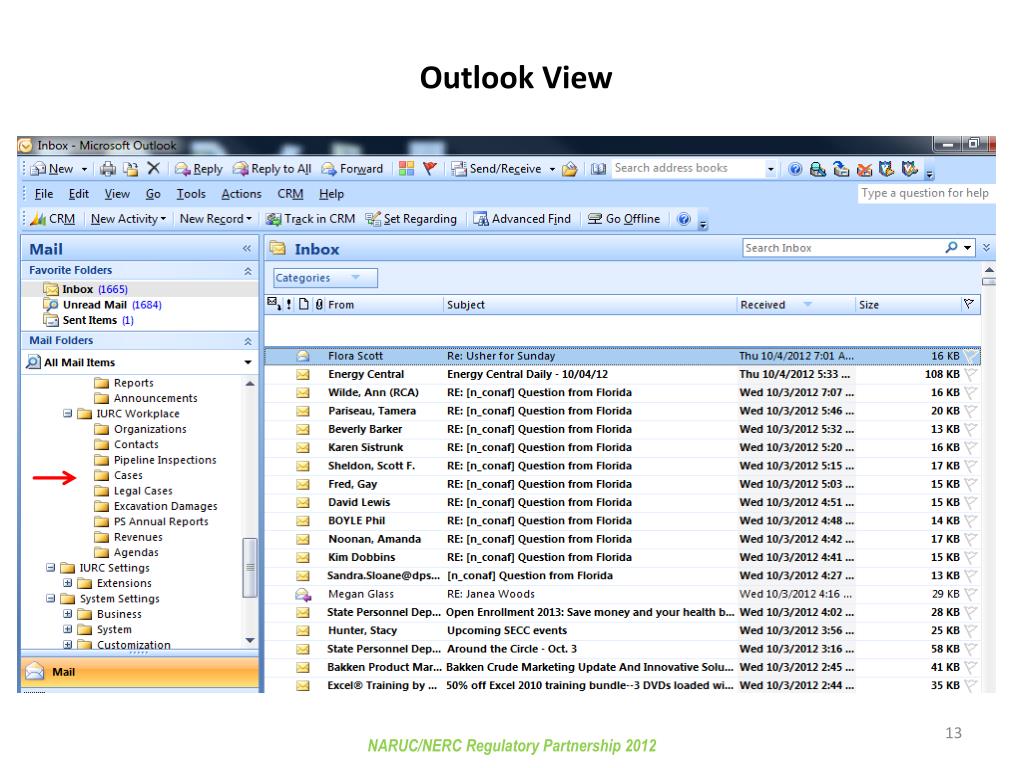Screen dimensions: 1024x768
Task: Toggle the flag on the Energy Central message
Action: [x=971, y=374]
